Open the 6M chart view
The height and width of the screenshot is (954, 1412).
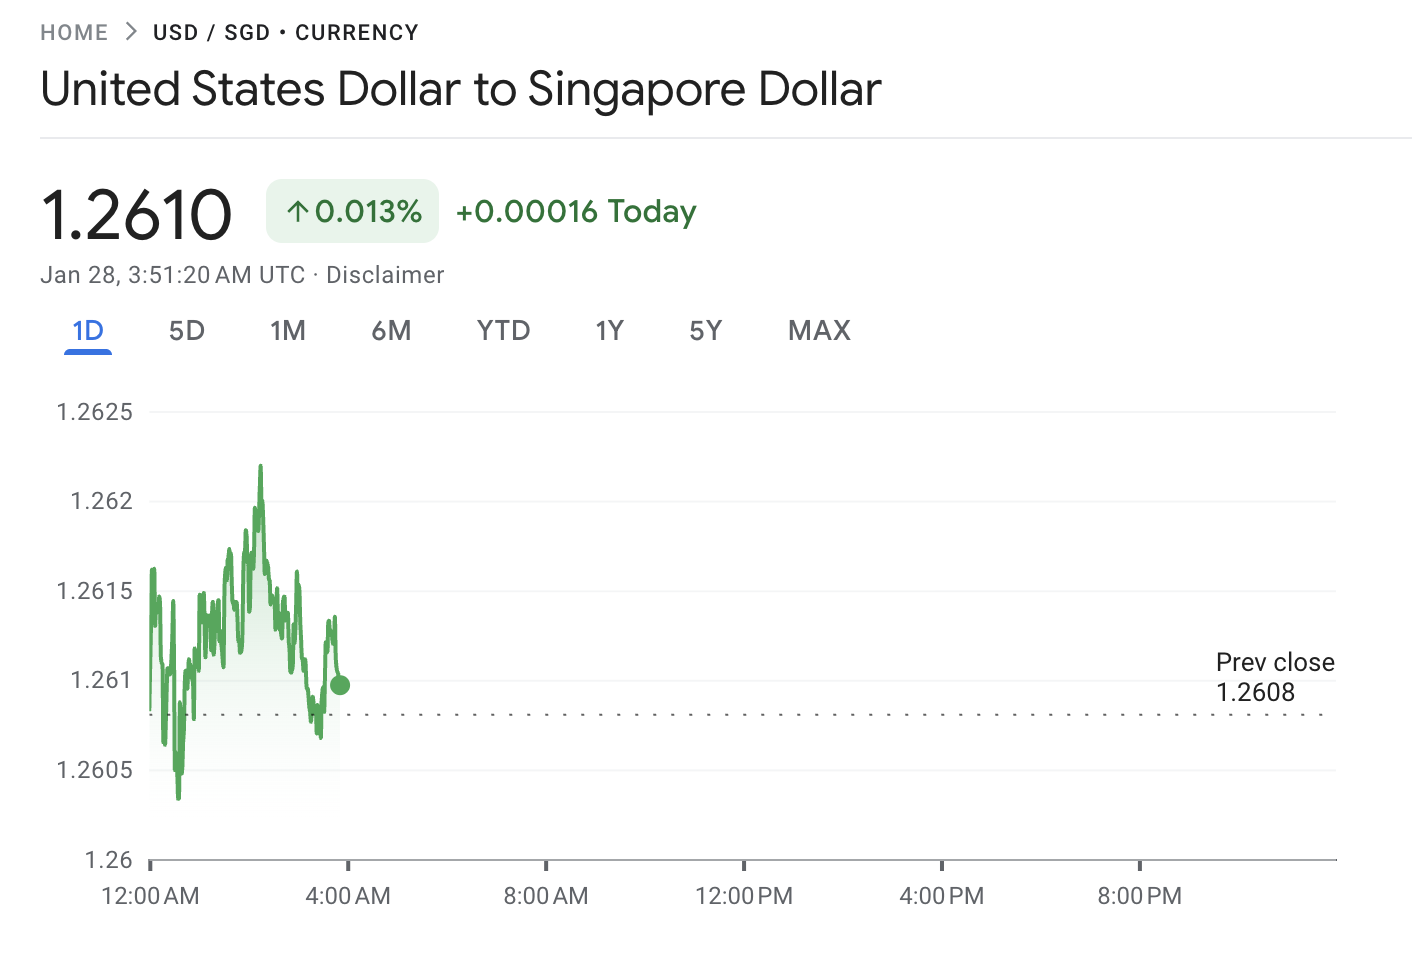tap(392, 330)
